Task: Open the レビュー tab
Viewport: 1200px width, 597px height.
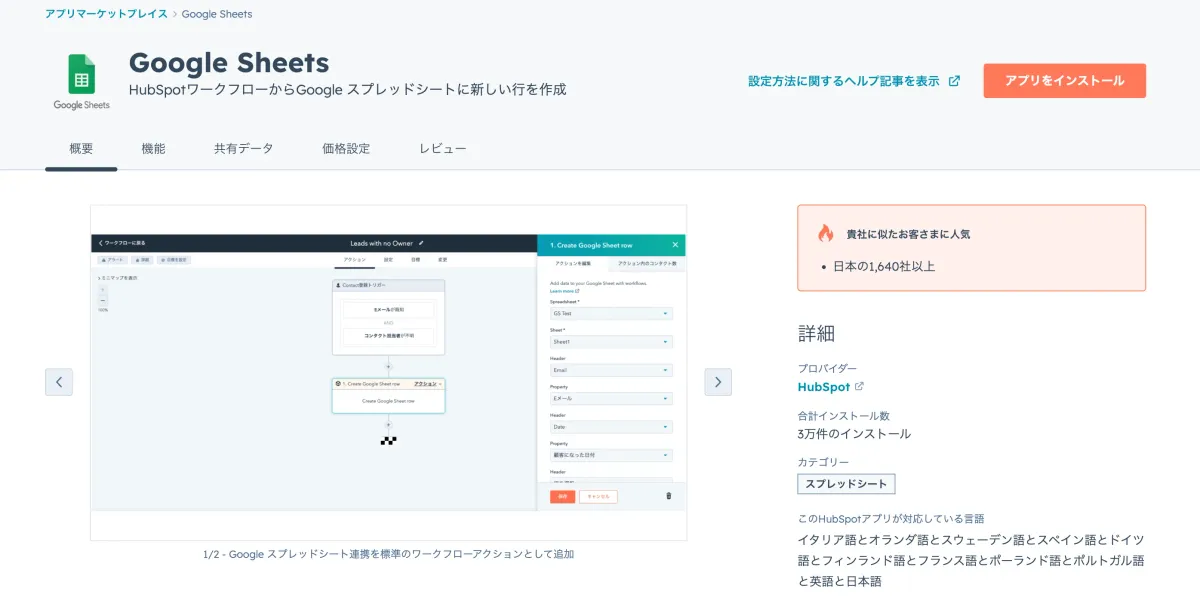Action: [x=441, y=147]
